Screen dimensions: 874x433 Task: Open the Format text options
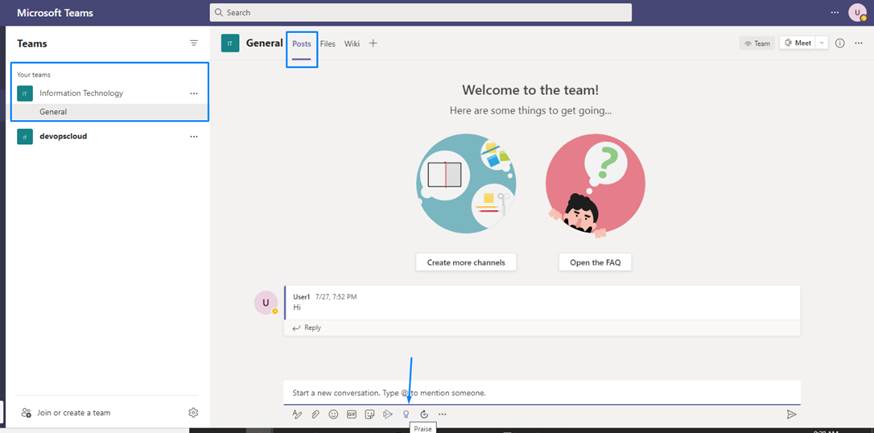(x=297, y=414)
